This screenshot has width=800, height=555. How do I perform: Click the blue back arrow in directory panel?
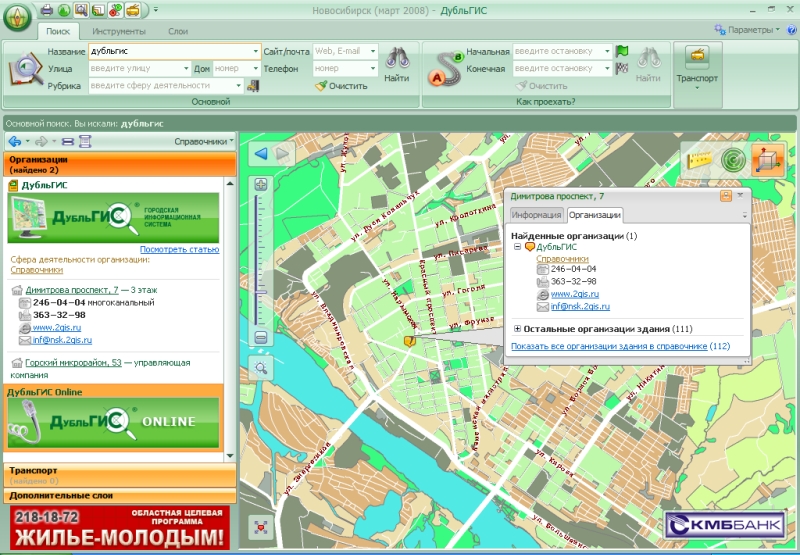coord(15,142)
